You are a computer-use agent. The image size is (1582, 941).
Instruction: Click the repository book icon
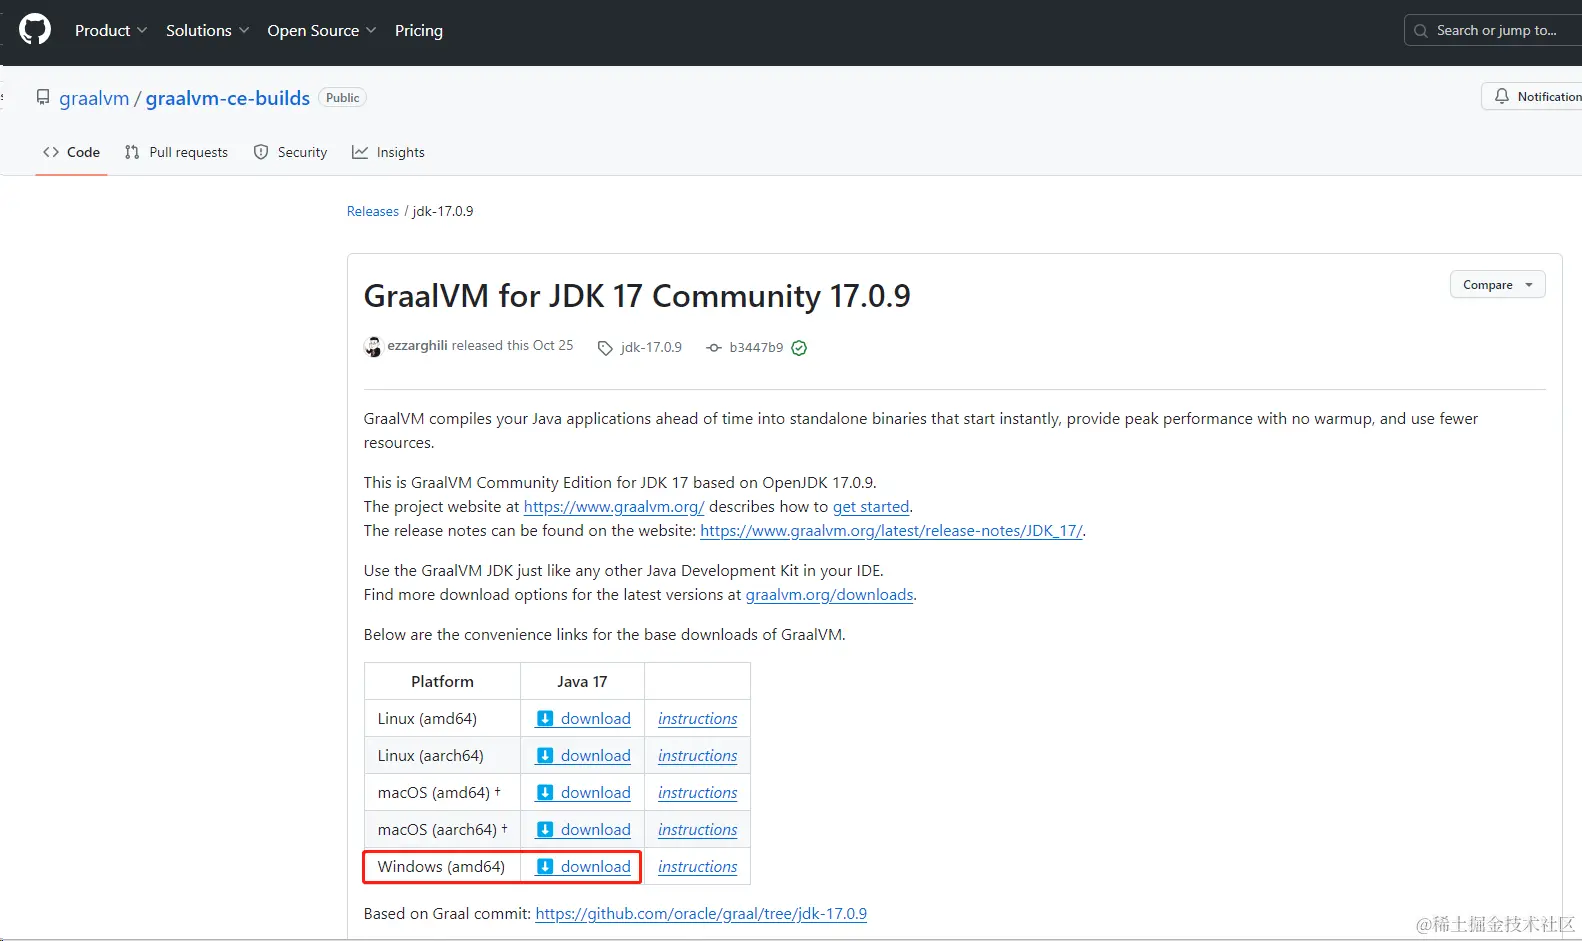click(x=43, y=97)
